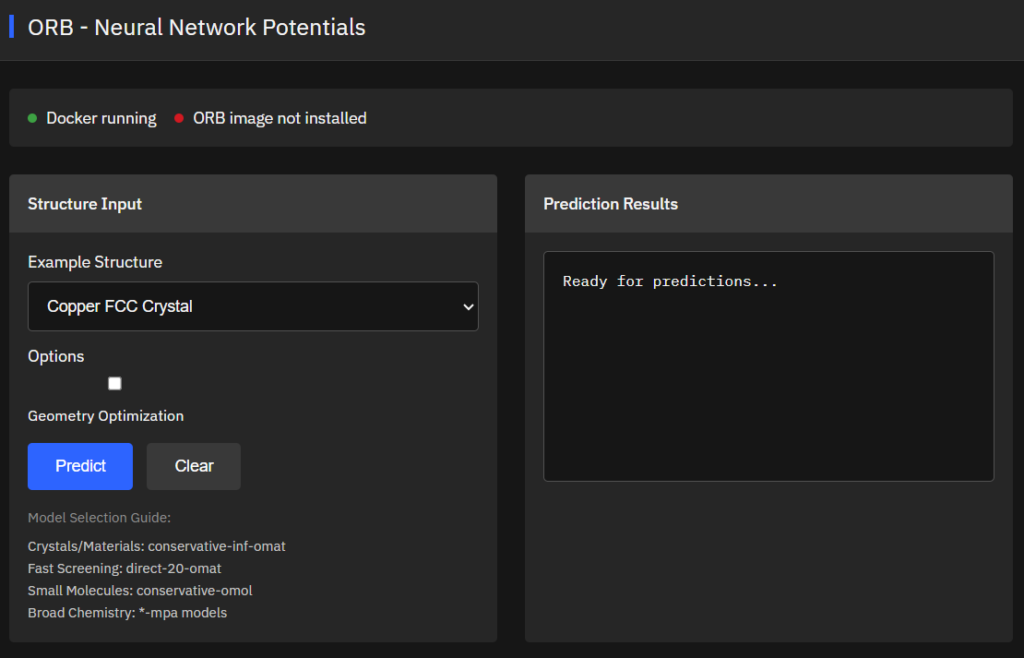Click the red ORB image status dot

pos(179,118)
